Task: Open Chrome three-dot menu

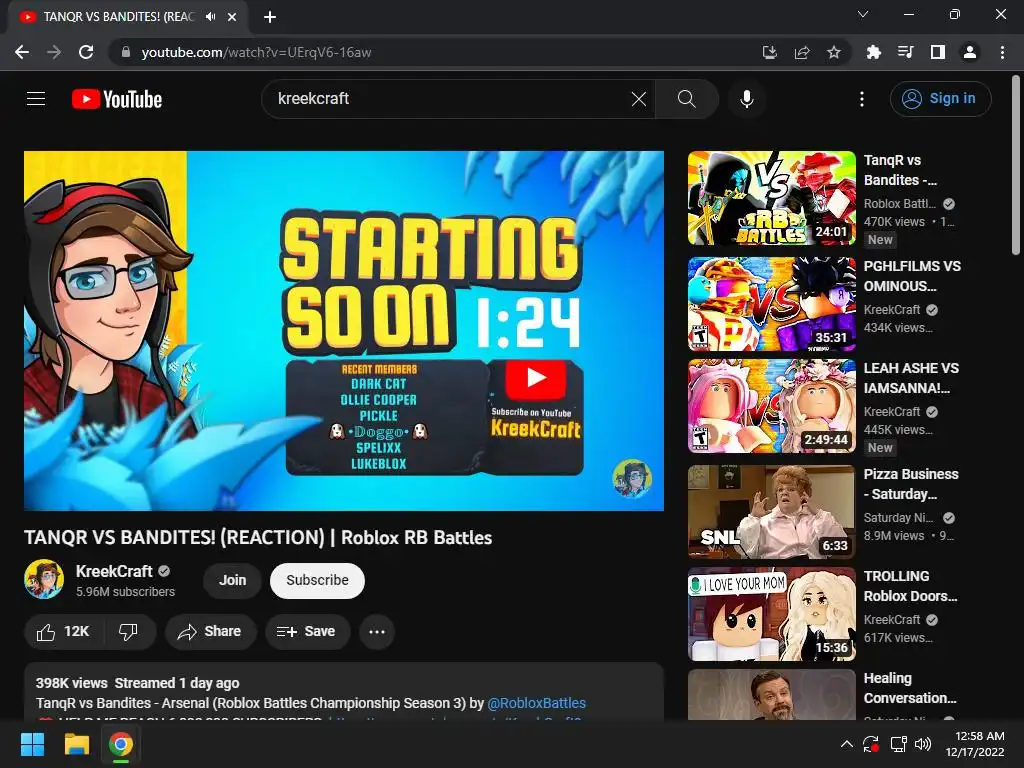Action: [1002, 52]
